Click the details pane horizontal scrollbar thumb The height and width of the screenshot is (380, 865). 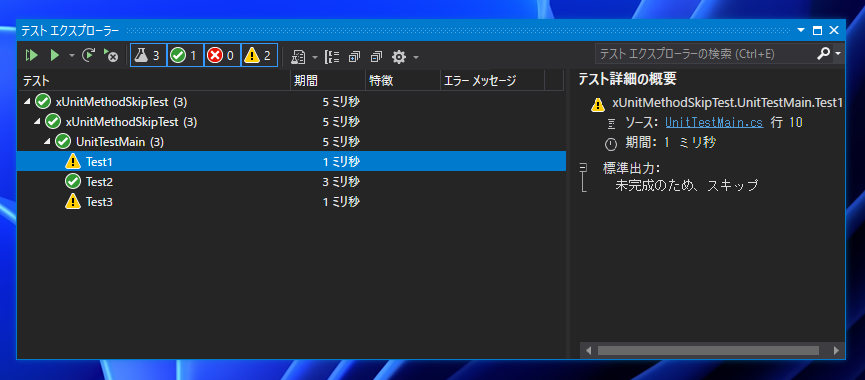[708, 350]
